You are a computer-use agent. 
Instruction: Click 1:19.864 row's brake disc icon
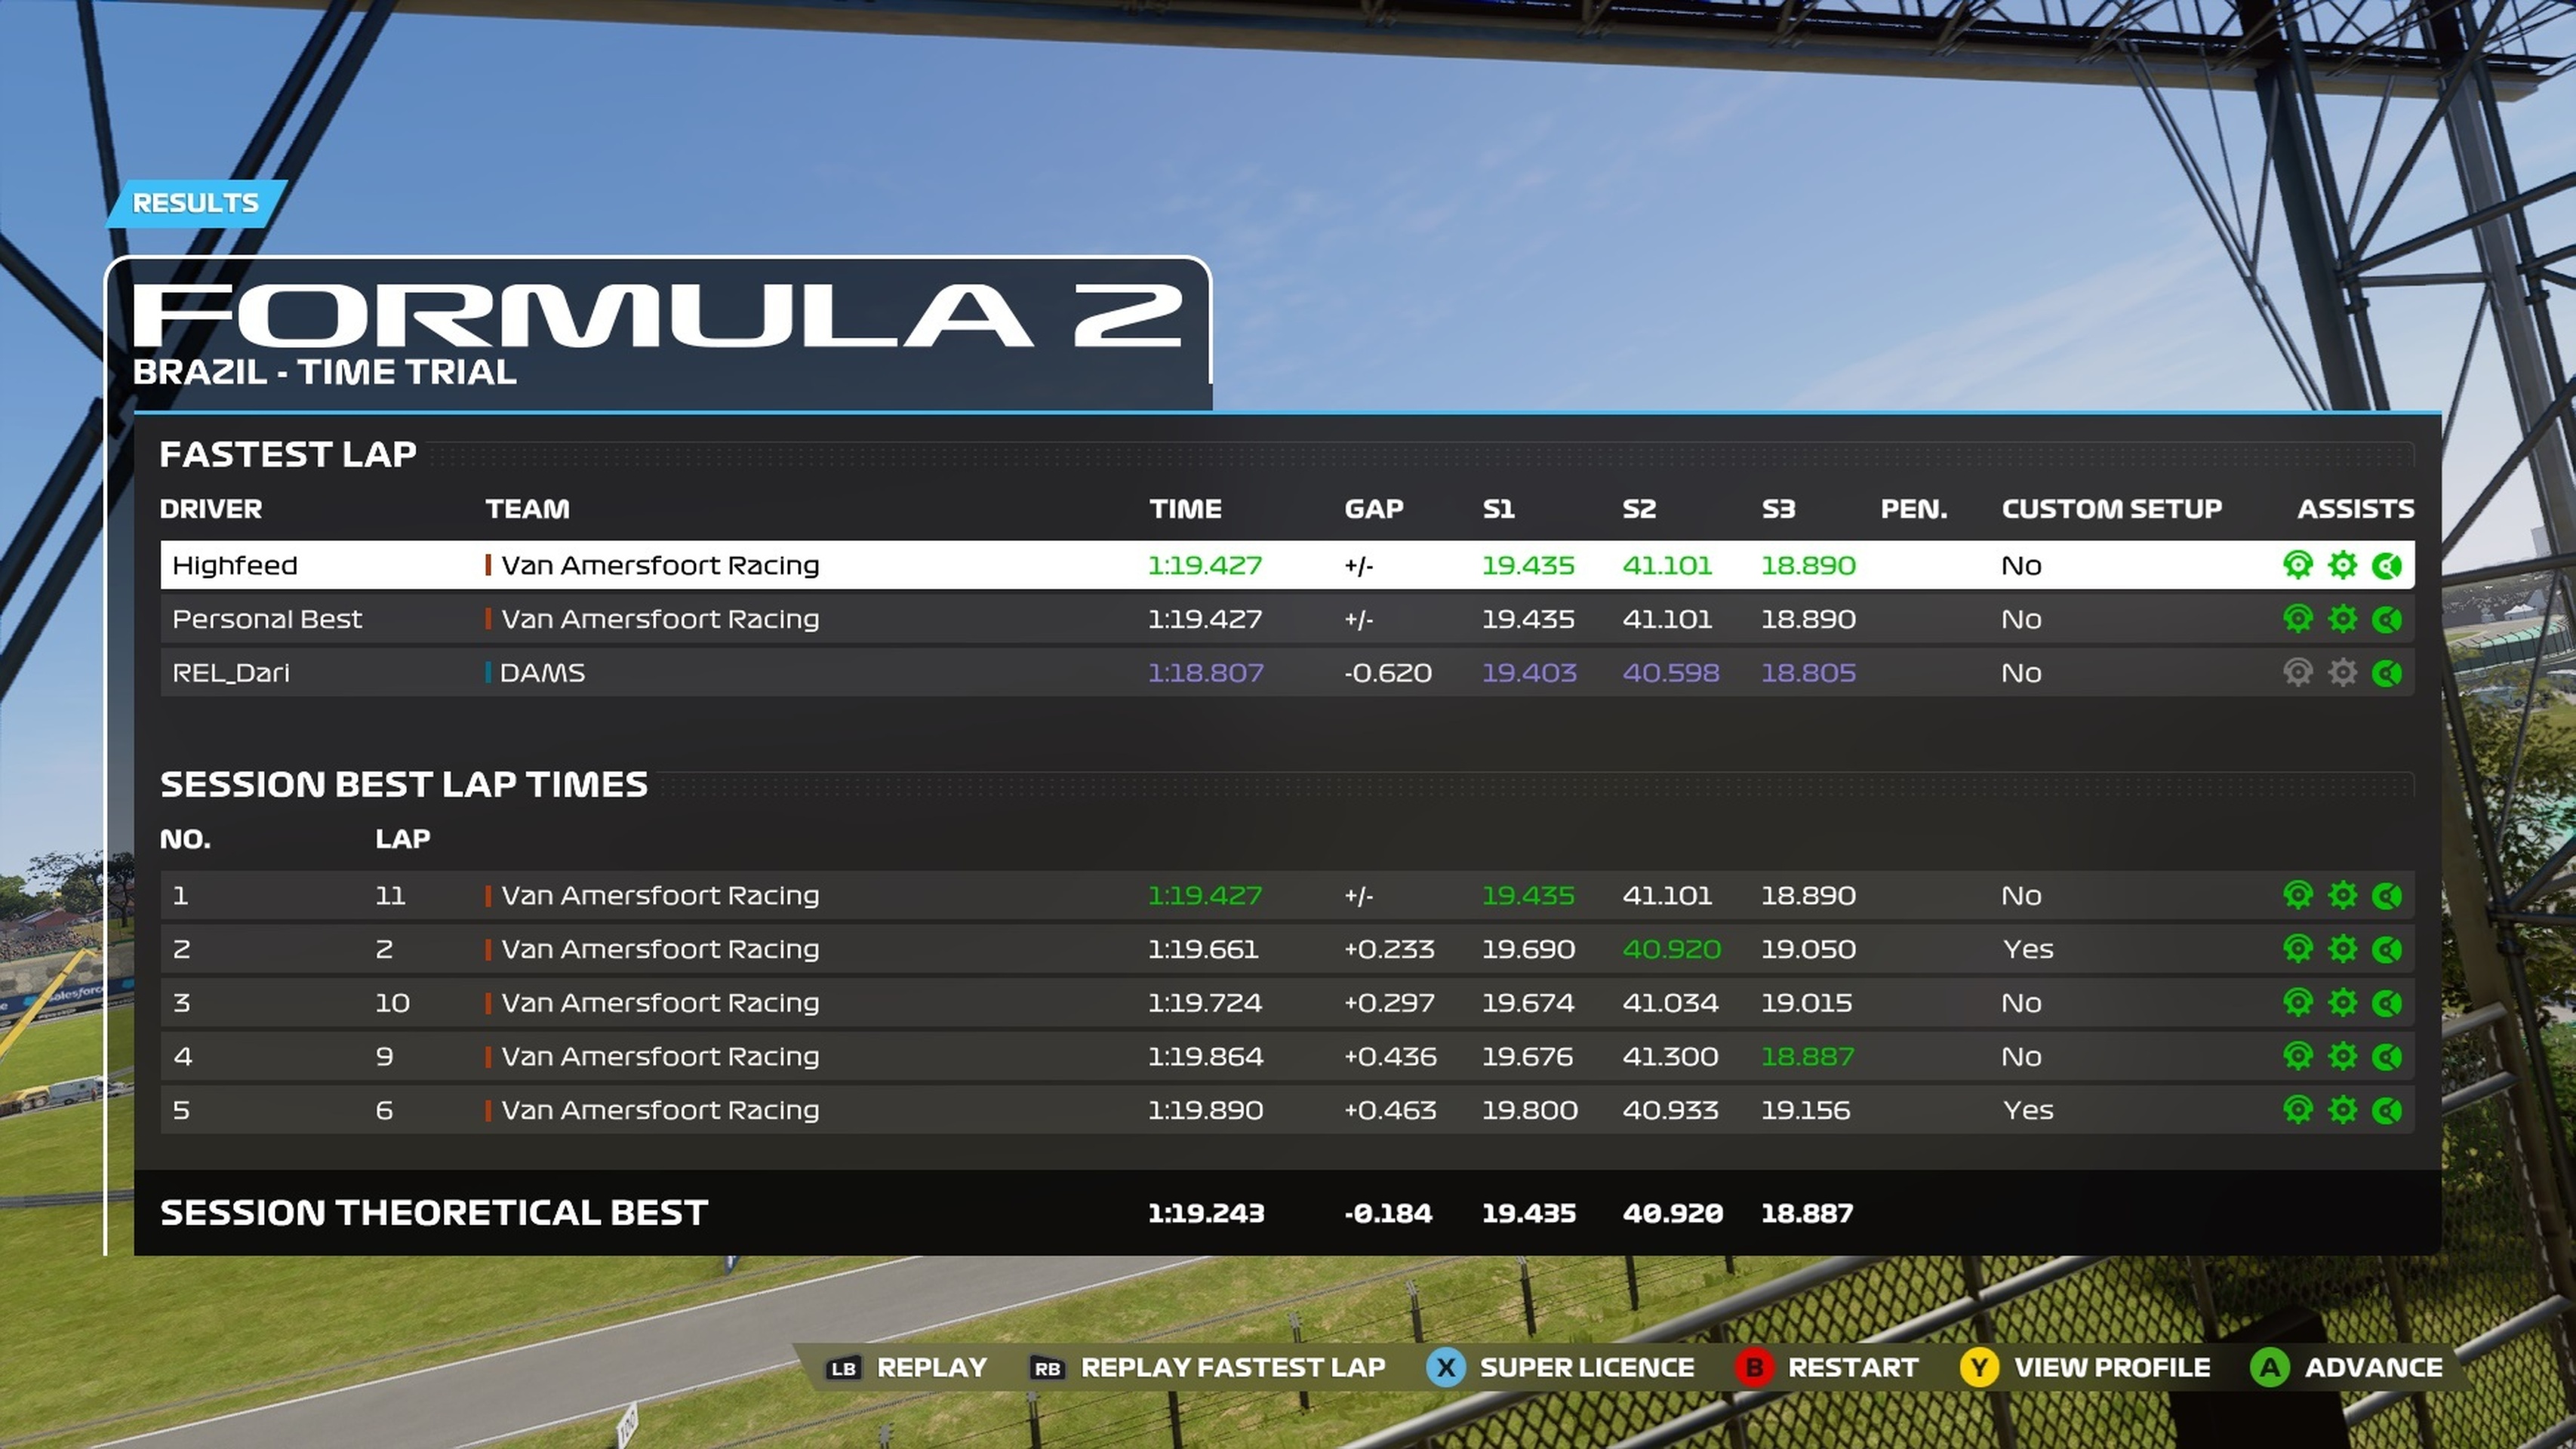[2387, 1056]
